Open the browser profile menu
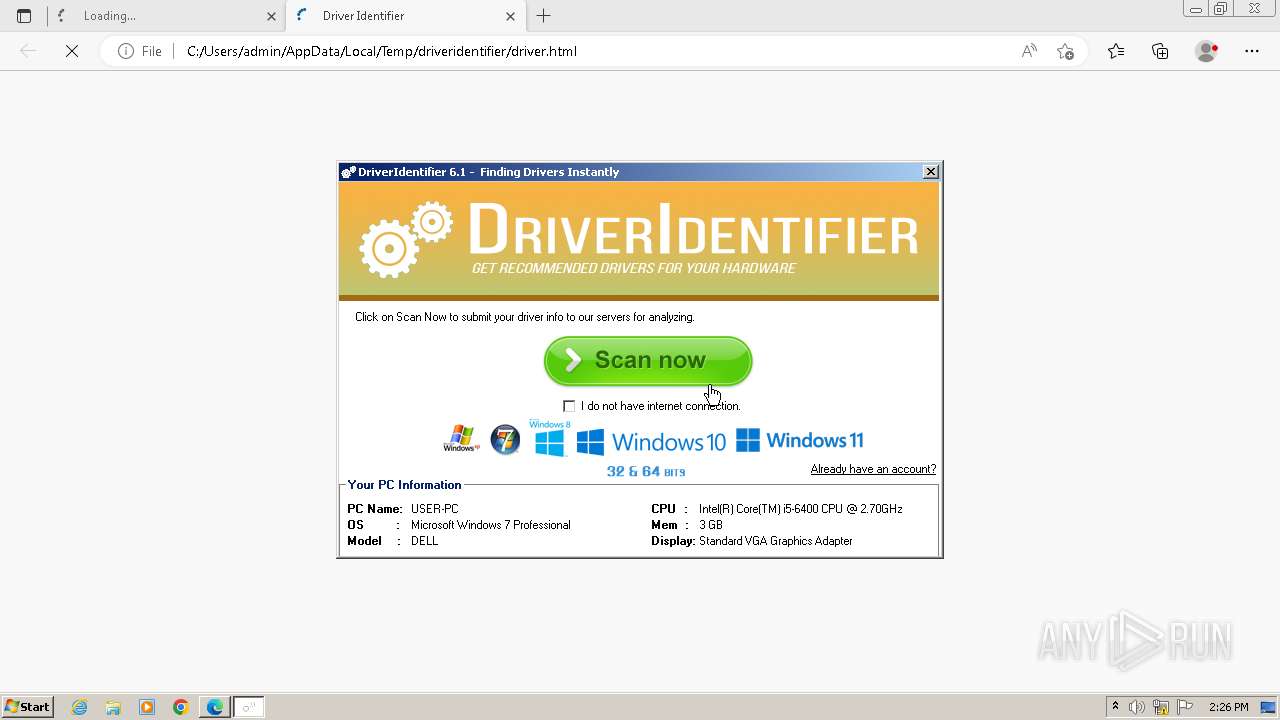The width and height of the screenshot is (1280, 720). tap(1206, 51)
